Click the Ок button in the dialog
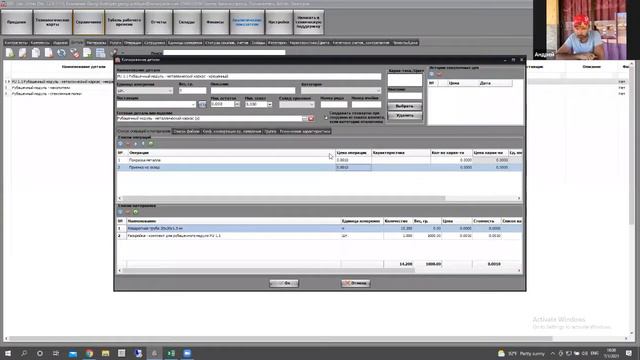 point(284,283)
